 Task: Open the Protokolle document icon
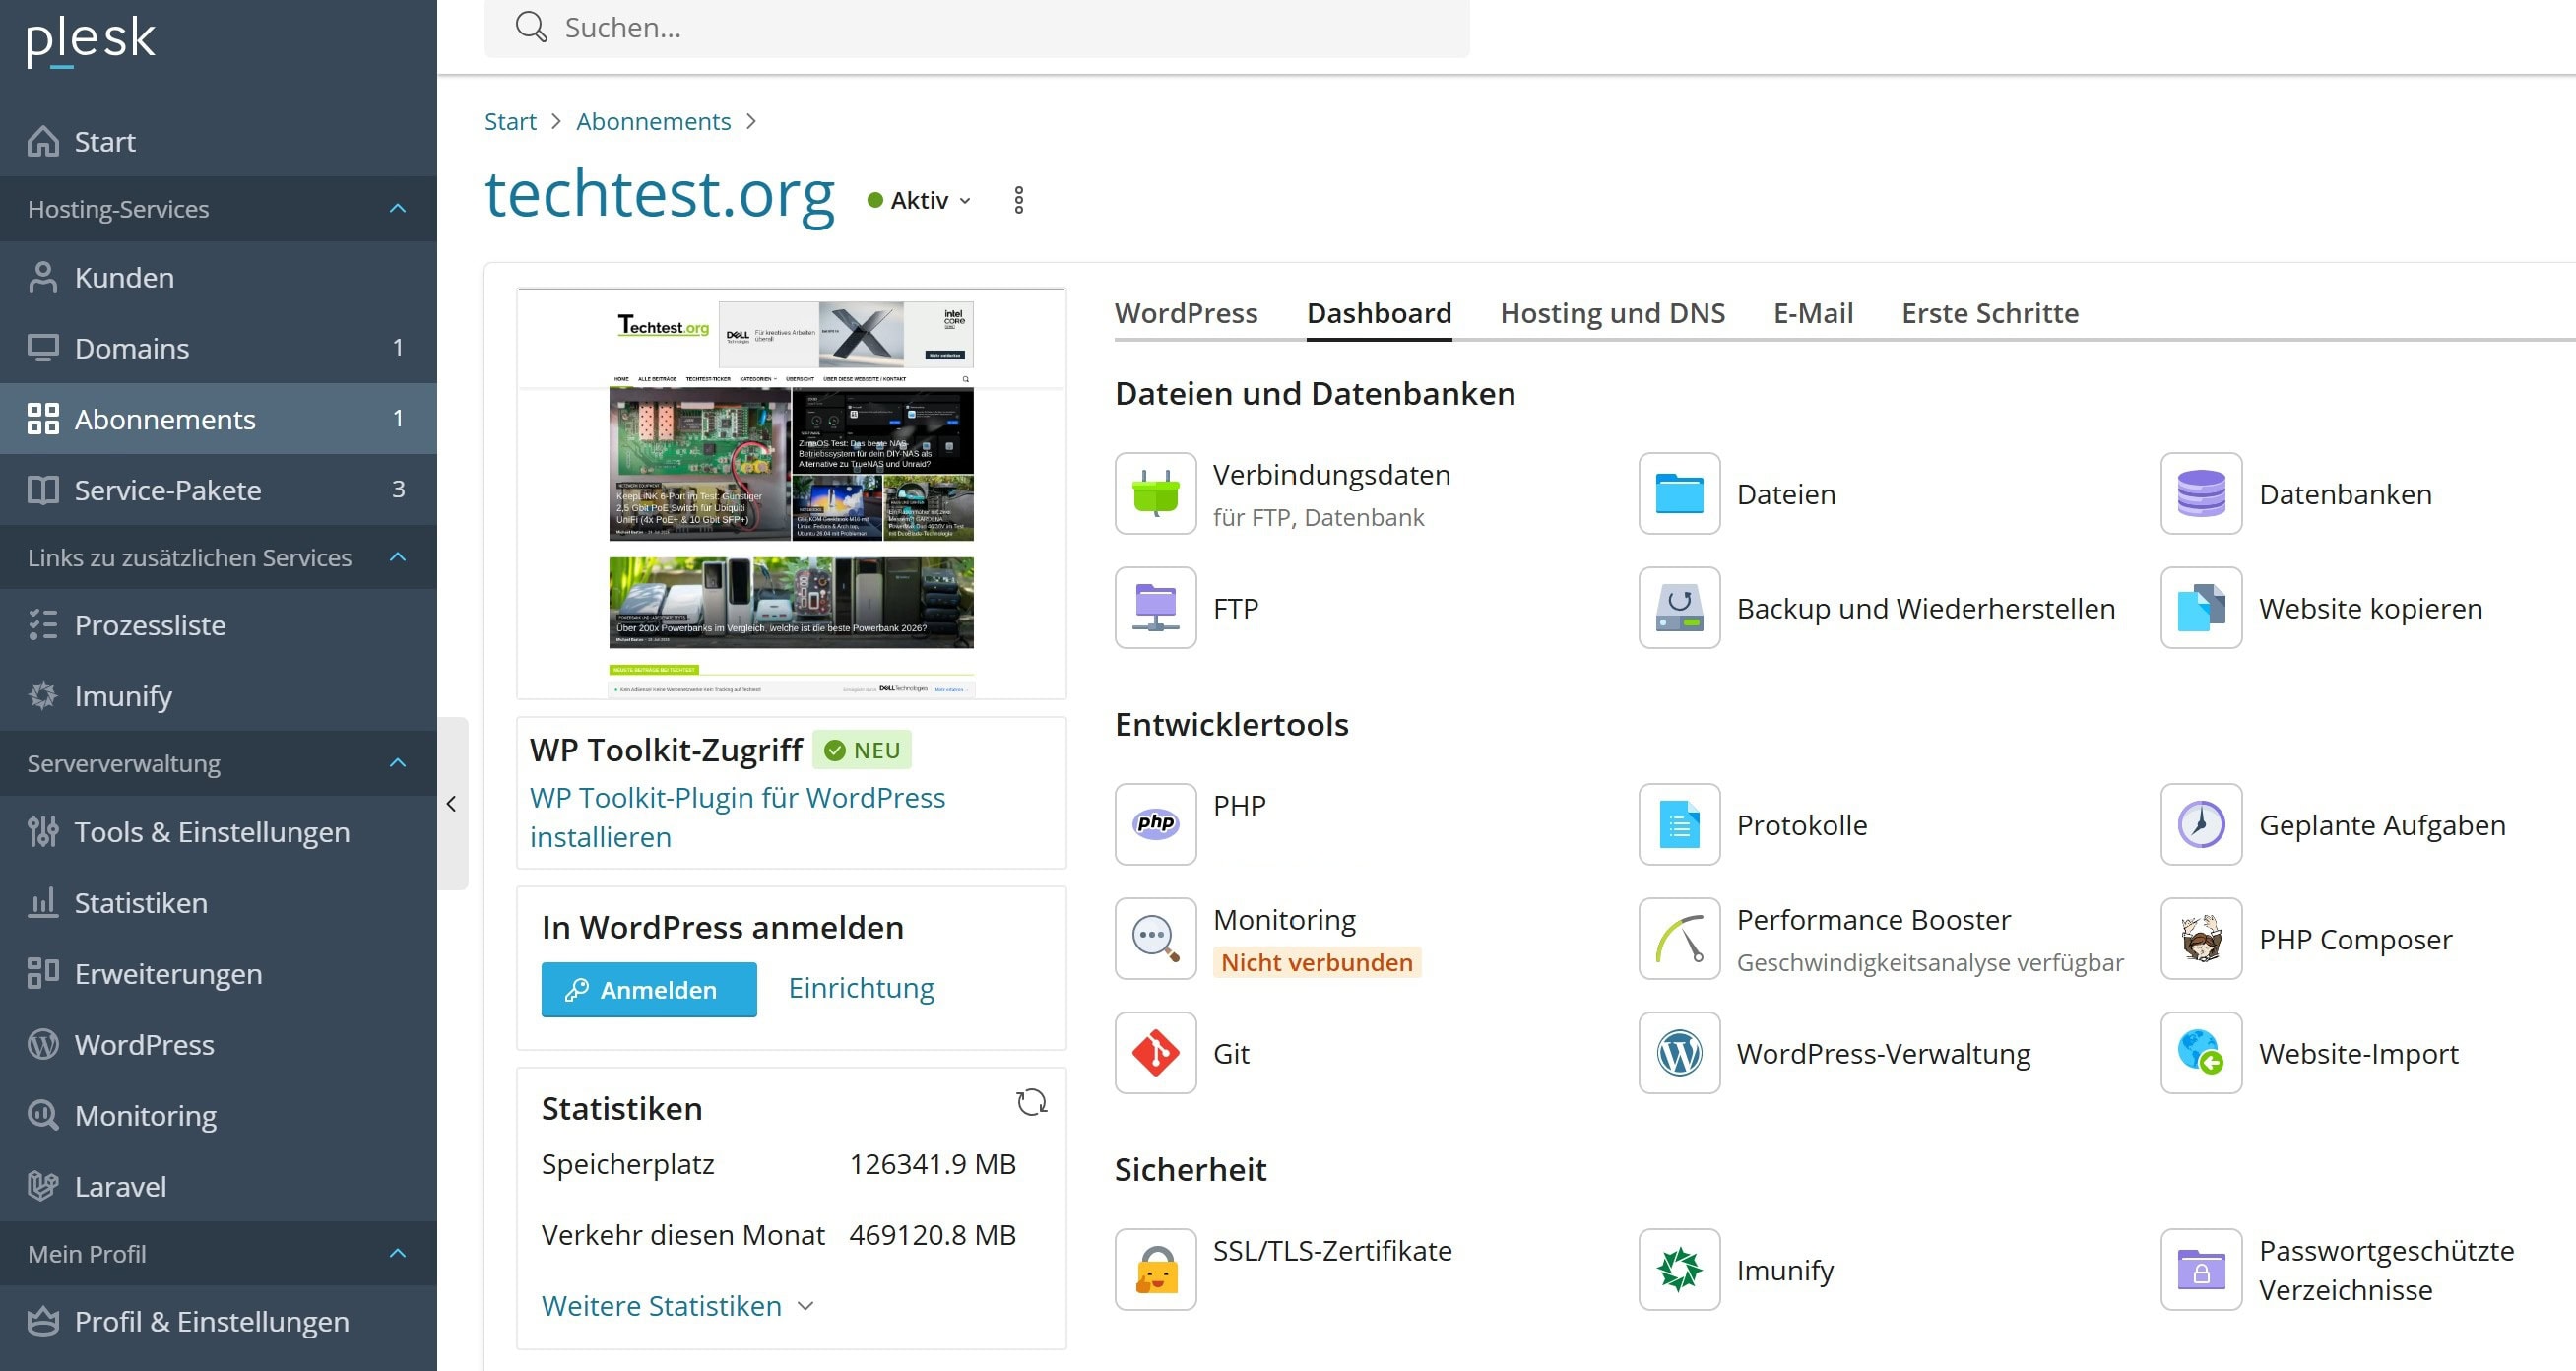pyautogui.click(x=1679, y=824)
